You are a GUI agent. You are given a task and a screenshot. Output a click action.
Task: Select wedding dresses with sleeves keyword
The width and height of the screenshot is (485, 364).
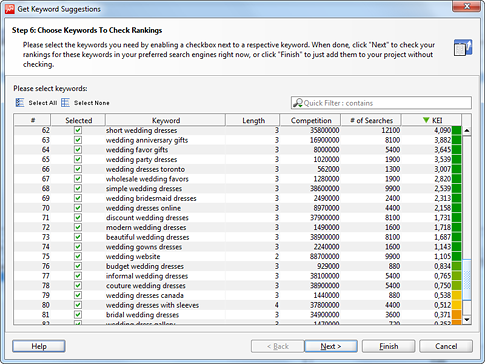click(152, 305)
